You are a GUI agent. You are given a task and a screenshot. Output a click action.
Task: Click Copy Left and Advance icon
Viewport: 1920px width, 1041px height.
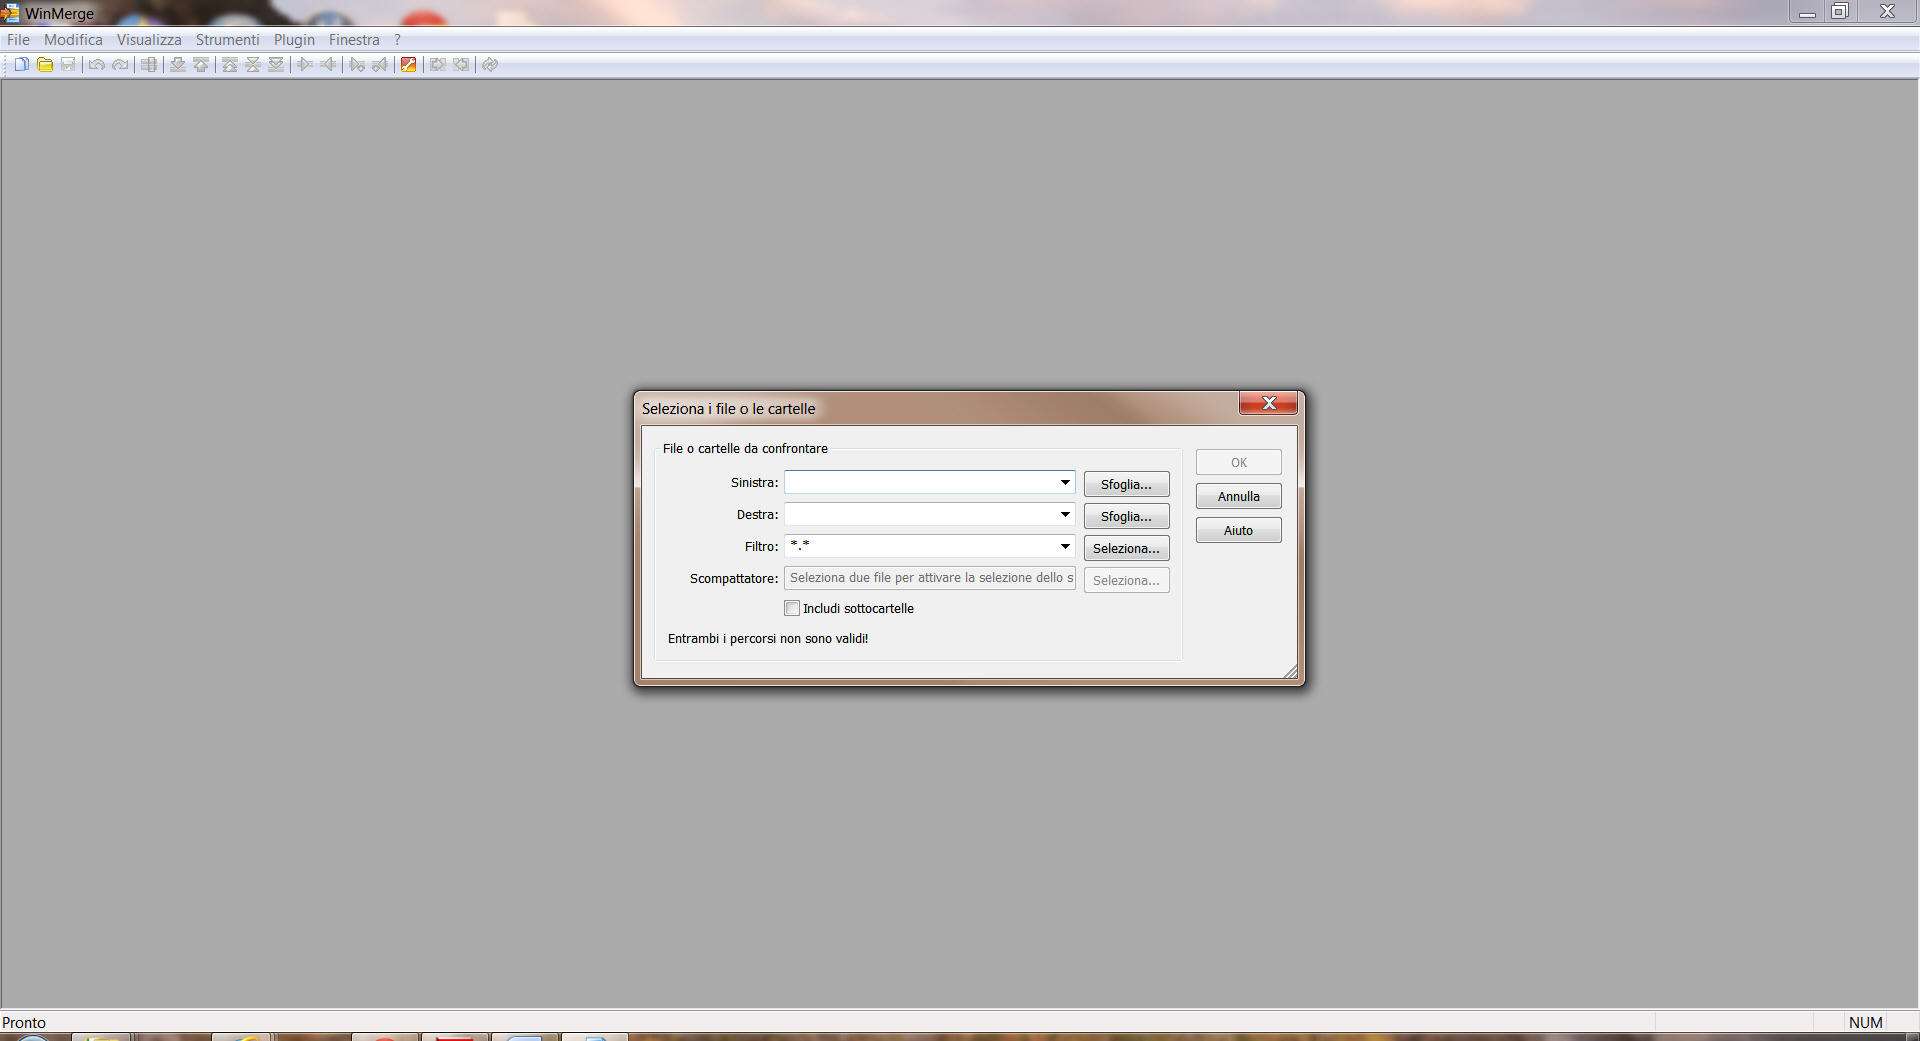[380, 65]
